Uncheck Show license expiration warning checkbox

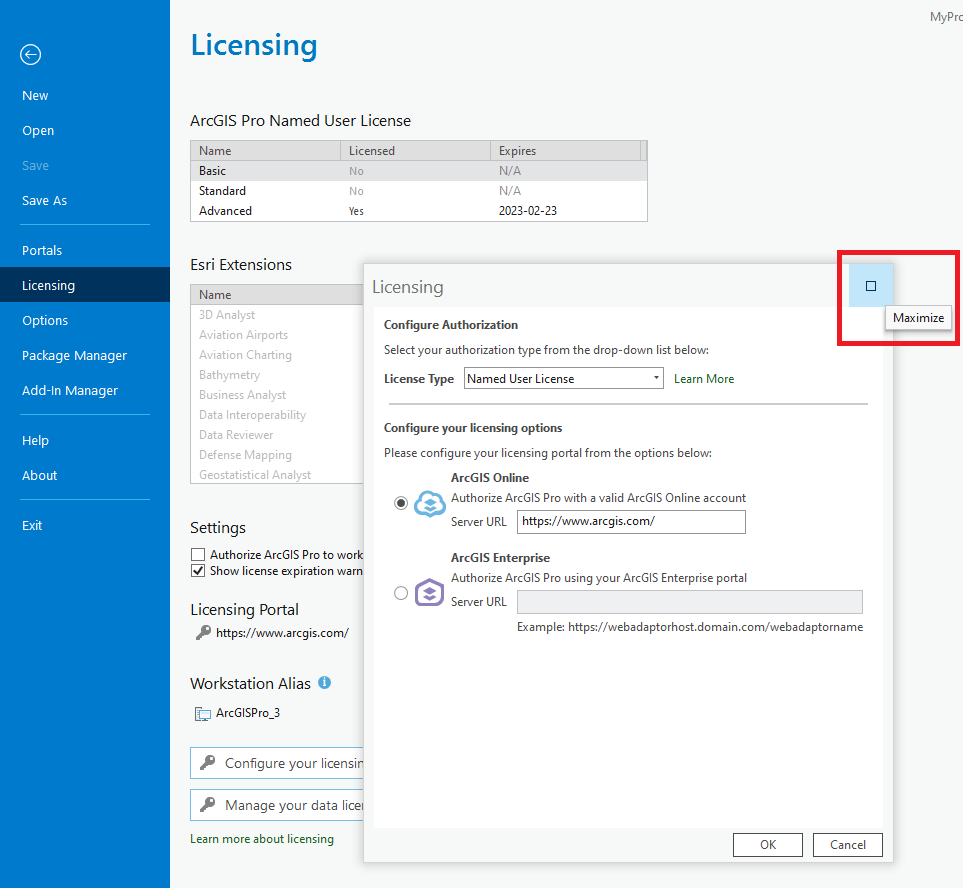click(x=198, y=571)
